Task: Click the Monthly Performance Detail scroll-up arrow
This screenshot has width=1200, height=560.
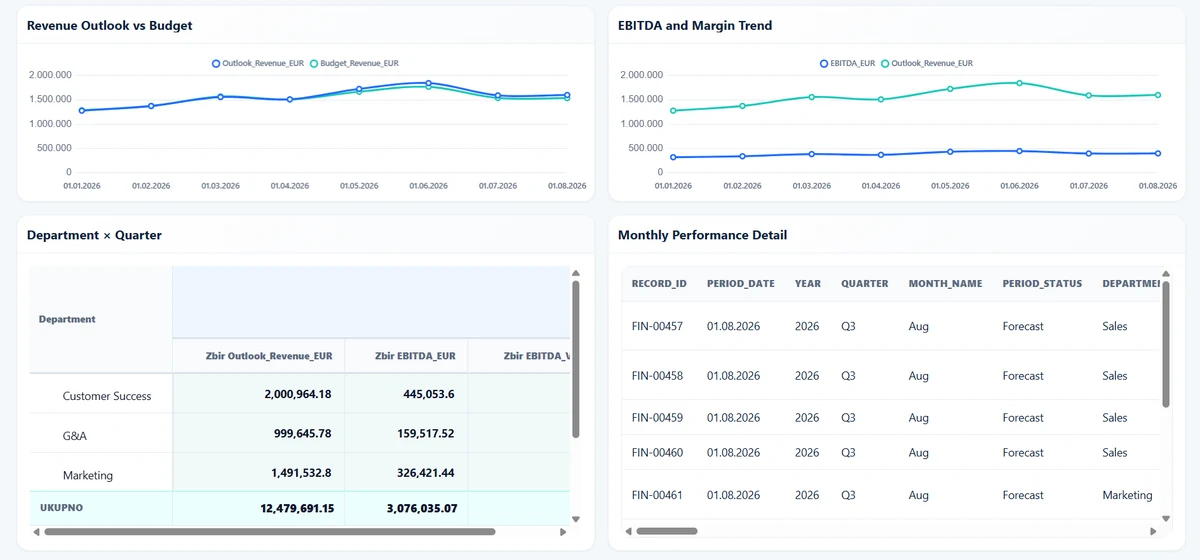Action: click(1166, 273)
